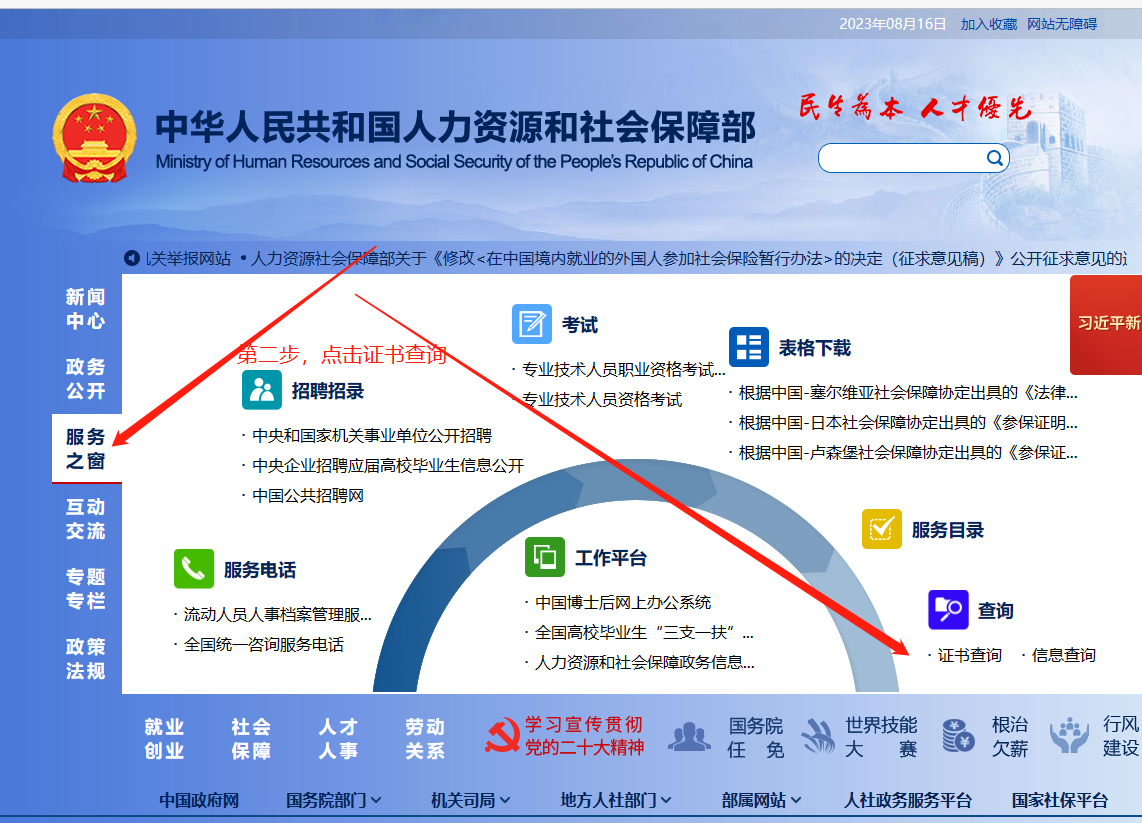Open the 专题专栏 sidebar tab
The height and width of the screenshot is (823, 1142).
coord(86,588)
